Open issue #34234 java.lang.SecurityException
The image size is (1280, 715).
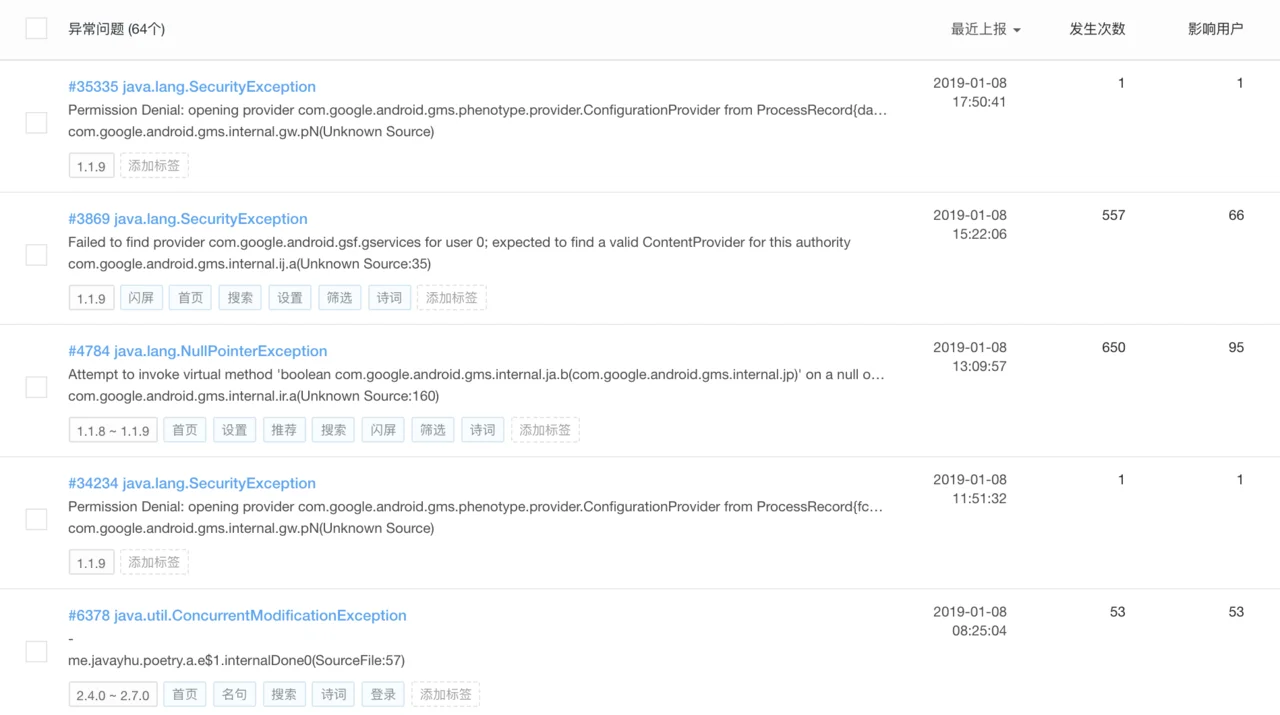(192, 483)
